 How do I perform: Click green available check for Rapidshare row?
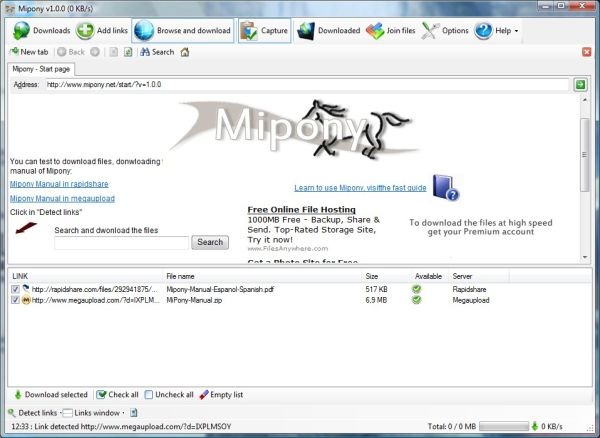tap(417, 289)
